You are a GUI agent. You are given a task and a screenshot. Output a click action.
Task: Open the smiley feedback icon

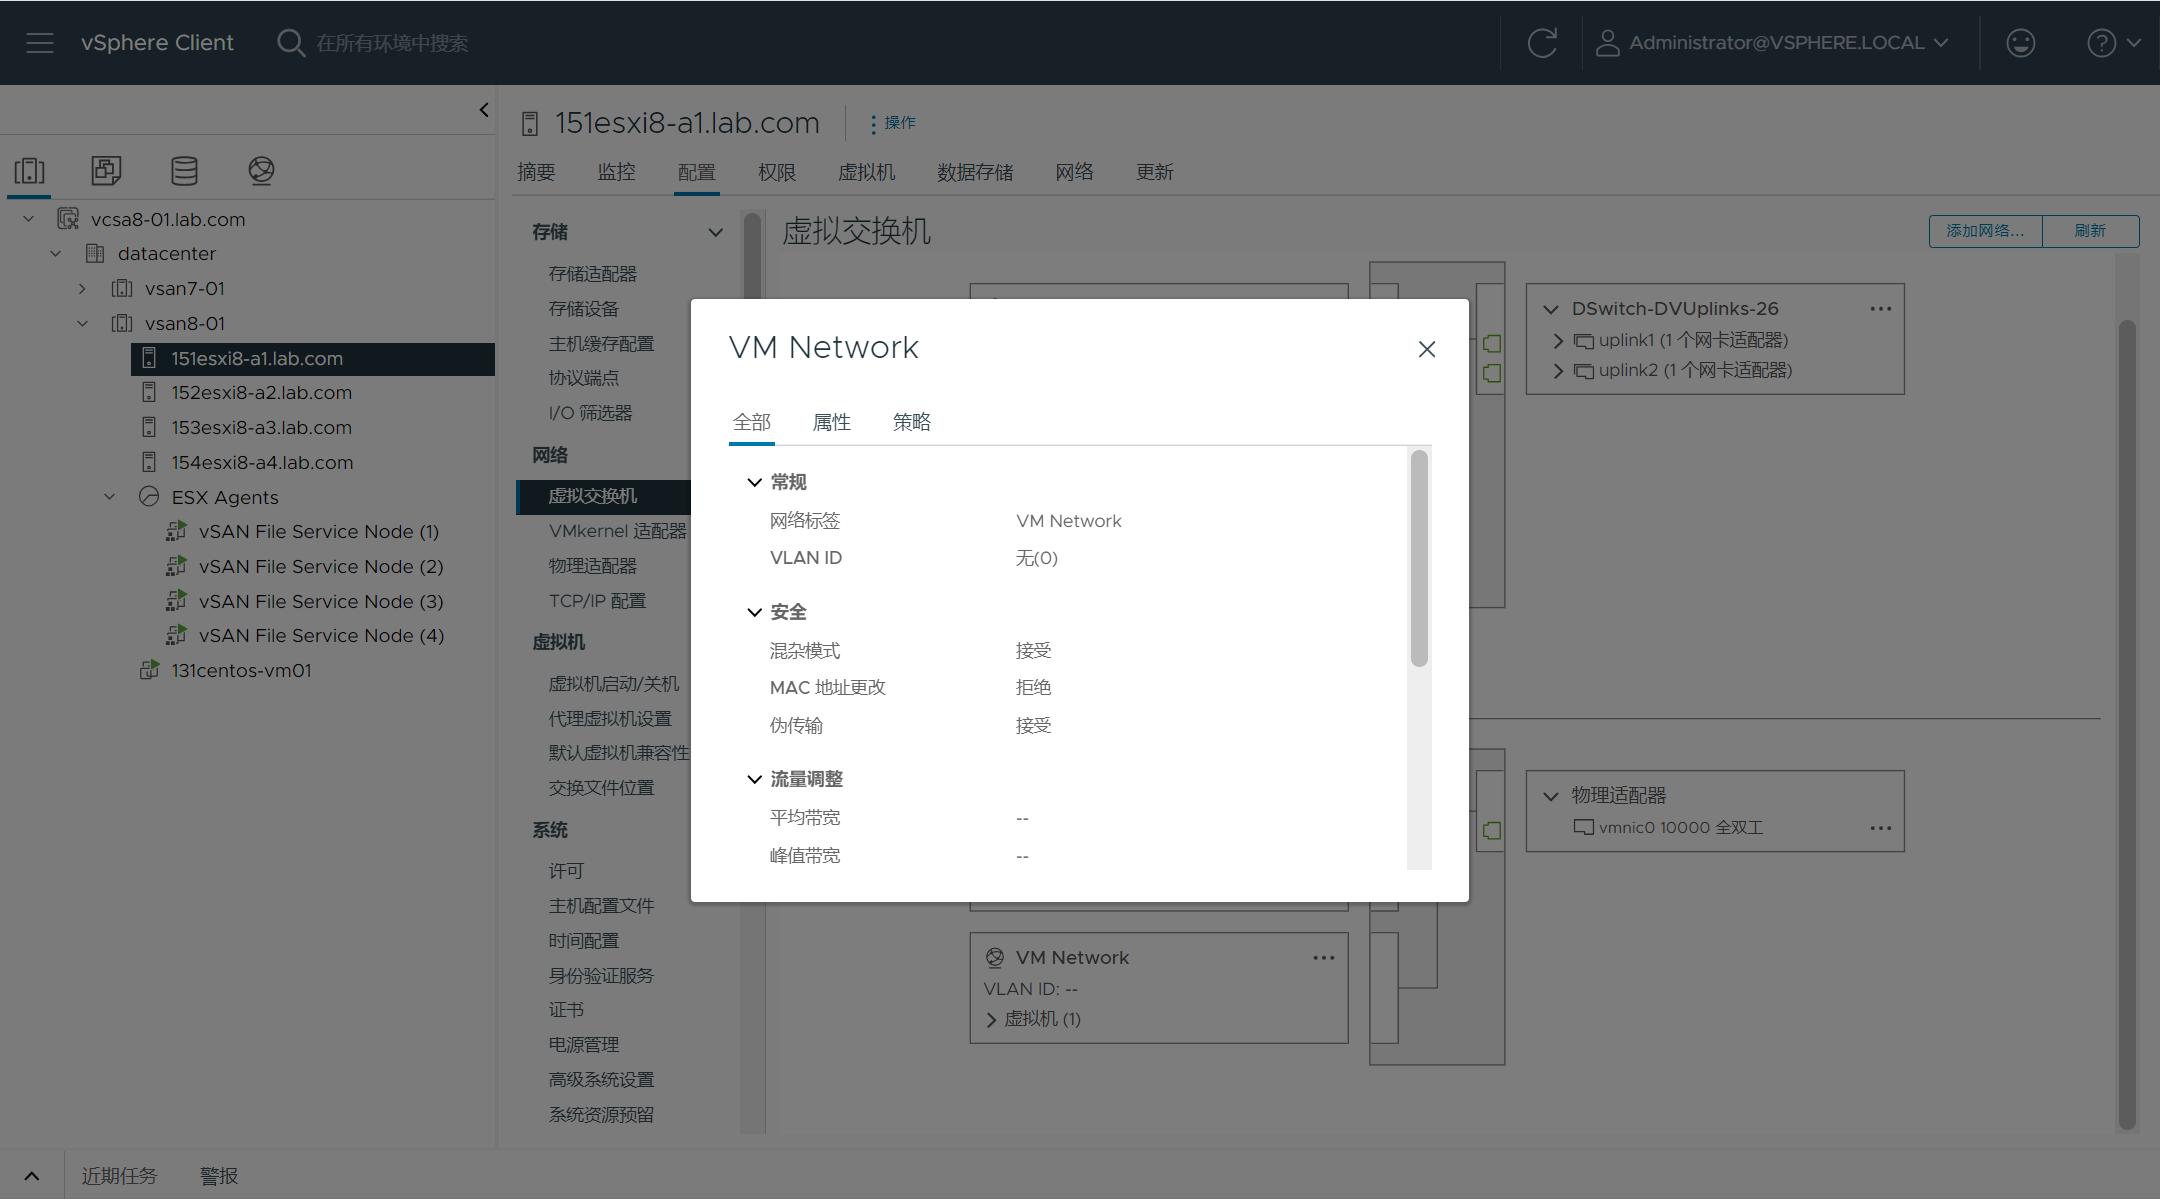click(x=2020, y=43)
